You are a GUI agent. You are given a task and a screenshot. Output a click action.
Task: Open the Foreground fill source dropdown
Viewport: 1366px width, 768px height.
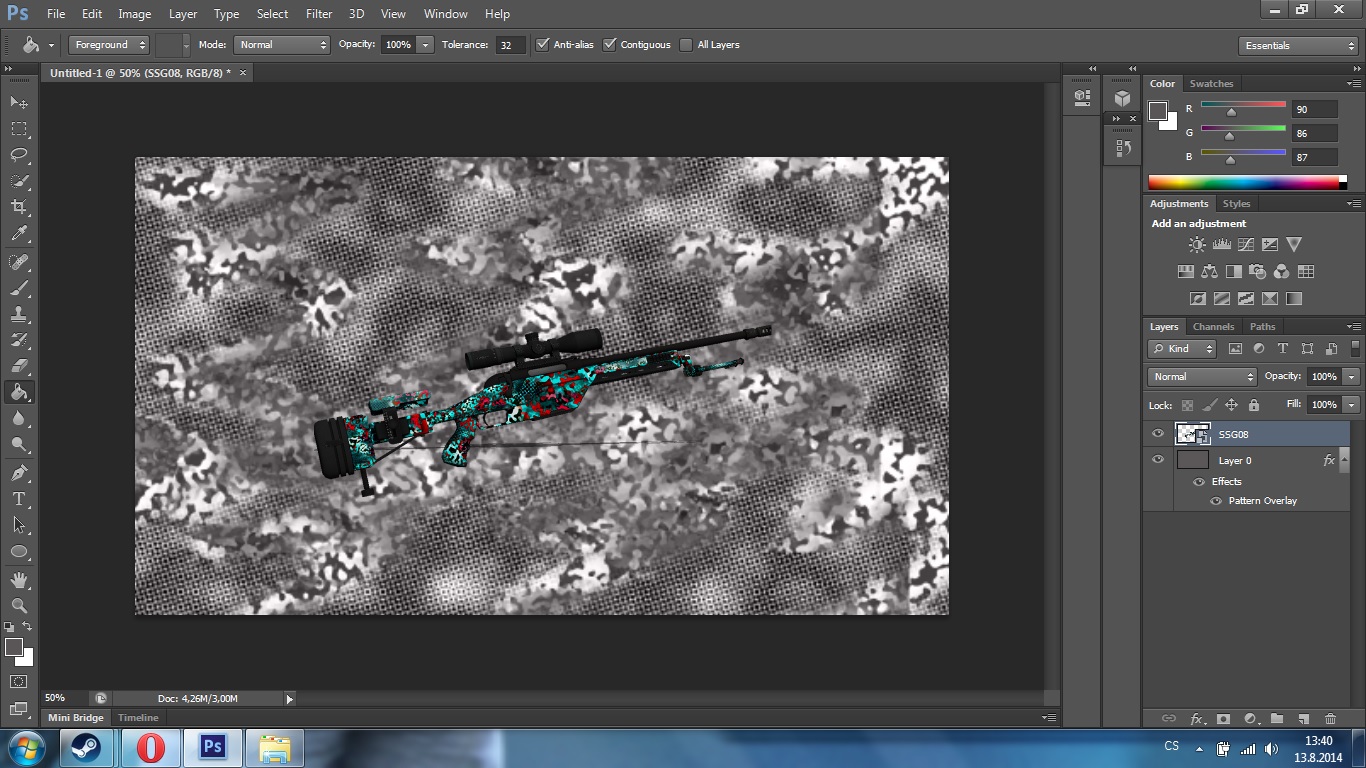(109, 45)
